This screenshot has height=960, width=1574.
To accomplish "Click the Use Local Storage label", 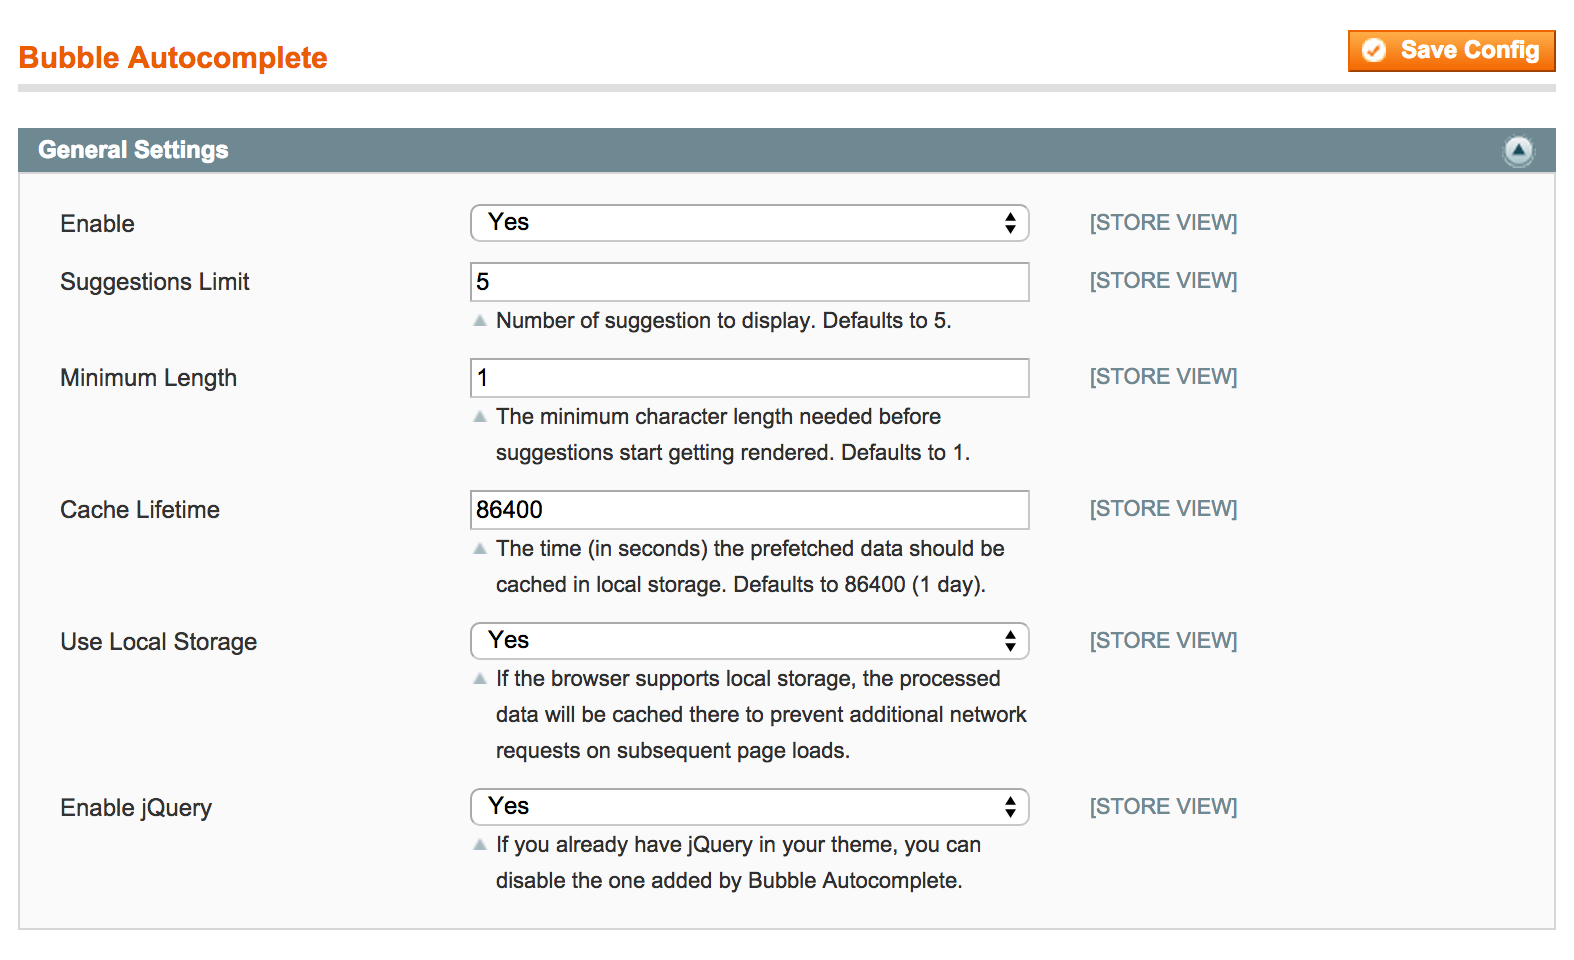I will pos(158,642).
